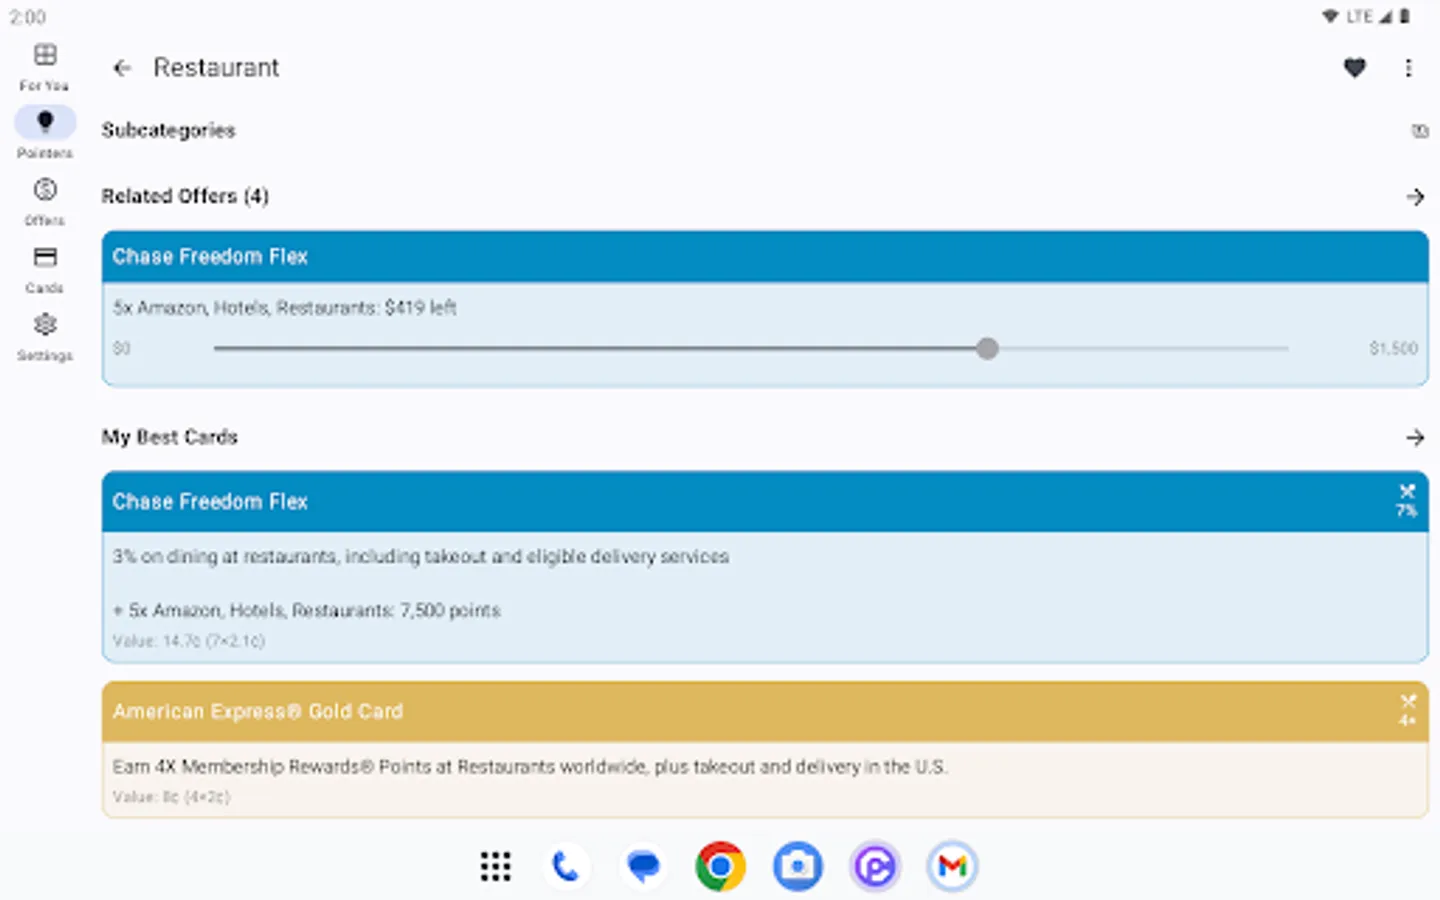Image resolution: width=1440 pixels, height=900 pixels.
Task: Launch the Phone app from dock
Action: click(x=566, y=866)
